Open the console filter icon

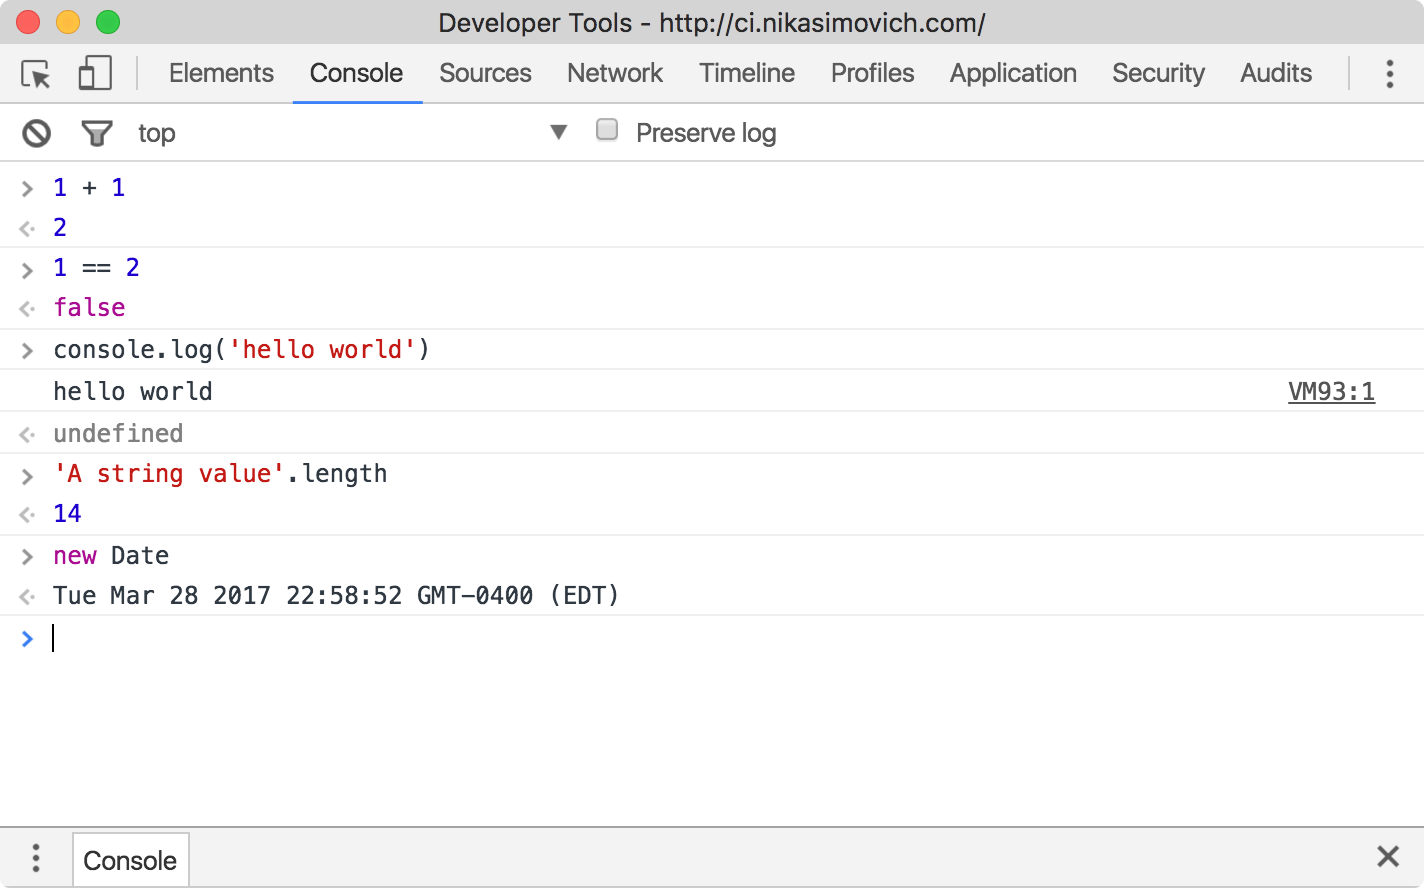pyautogui.click(x=96, y=132)
